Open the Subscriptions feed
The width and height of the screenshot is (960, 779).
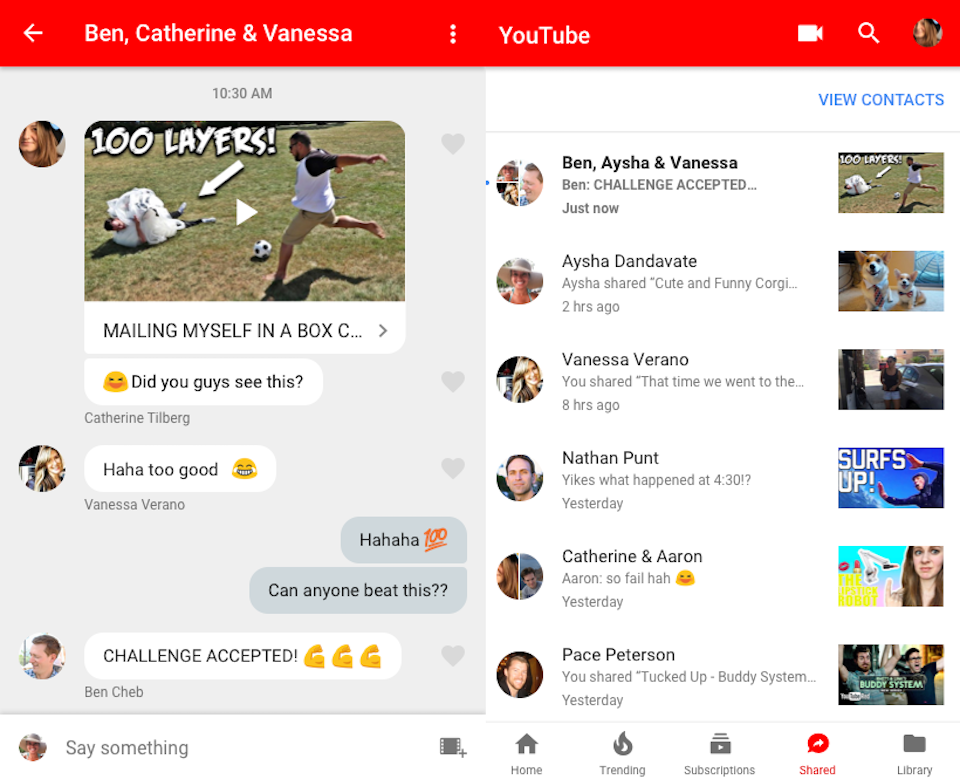[719, 744]
